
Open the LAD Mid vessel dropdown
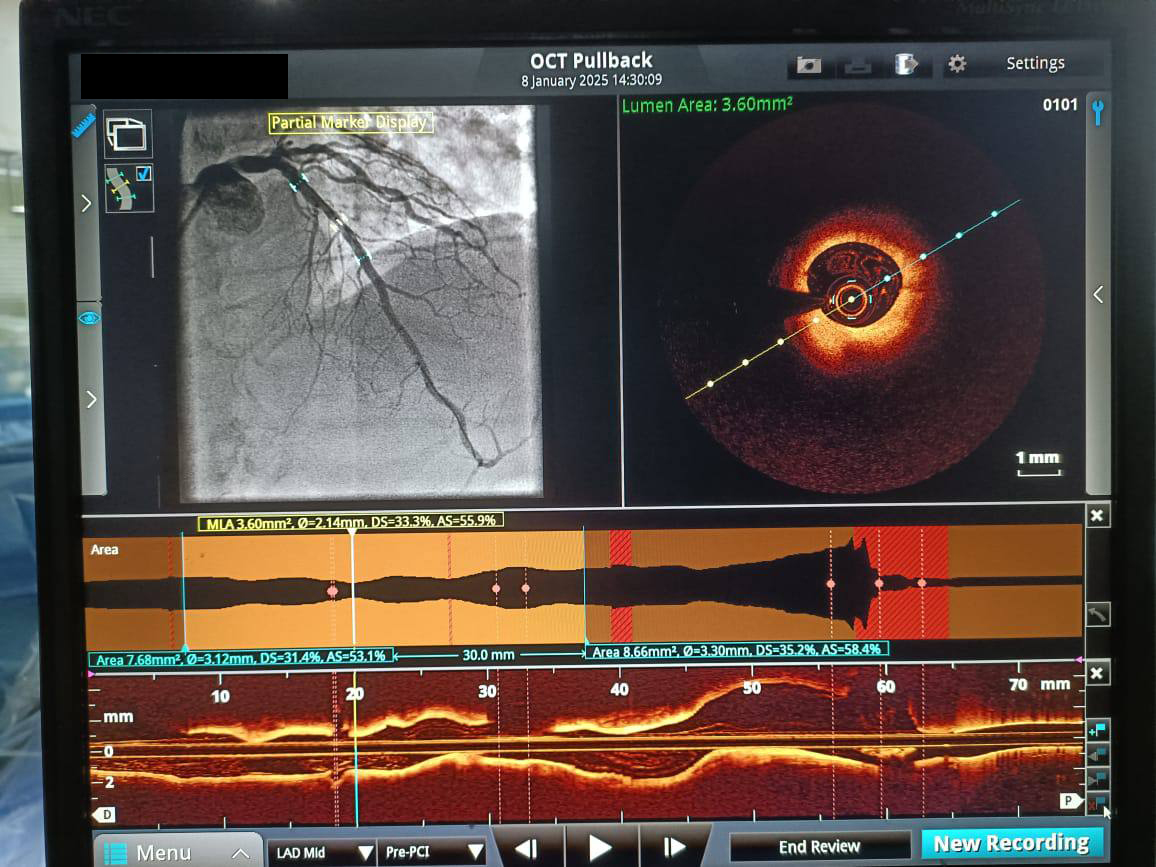coord(325,852)
